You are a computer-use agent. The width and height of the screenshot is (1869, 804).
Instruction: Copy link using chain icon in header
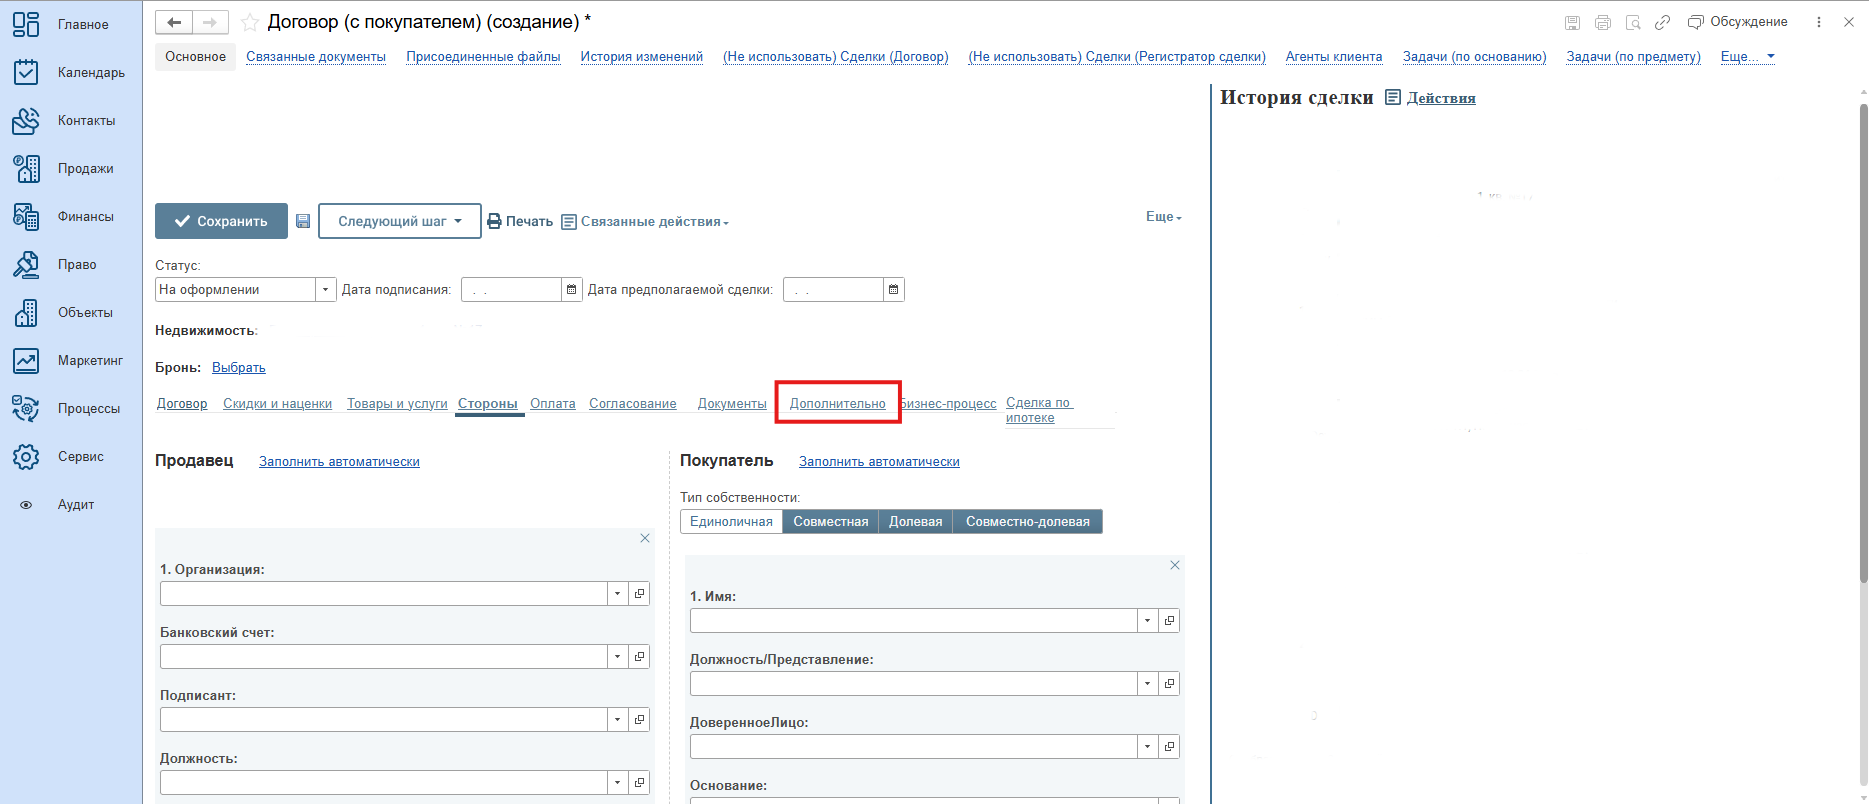tap(1662, 22)
